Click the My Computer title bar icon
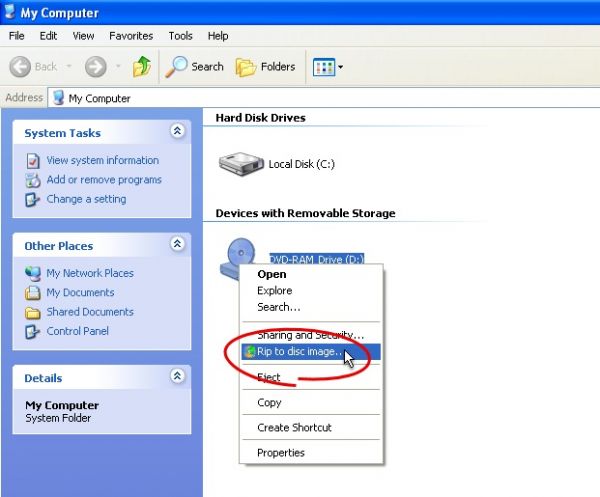The width and height of the screenshot is (600, 497). [9, 11]
